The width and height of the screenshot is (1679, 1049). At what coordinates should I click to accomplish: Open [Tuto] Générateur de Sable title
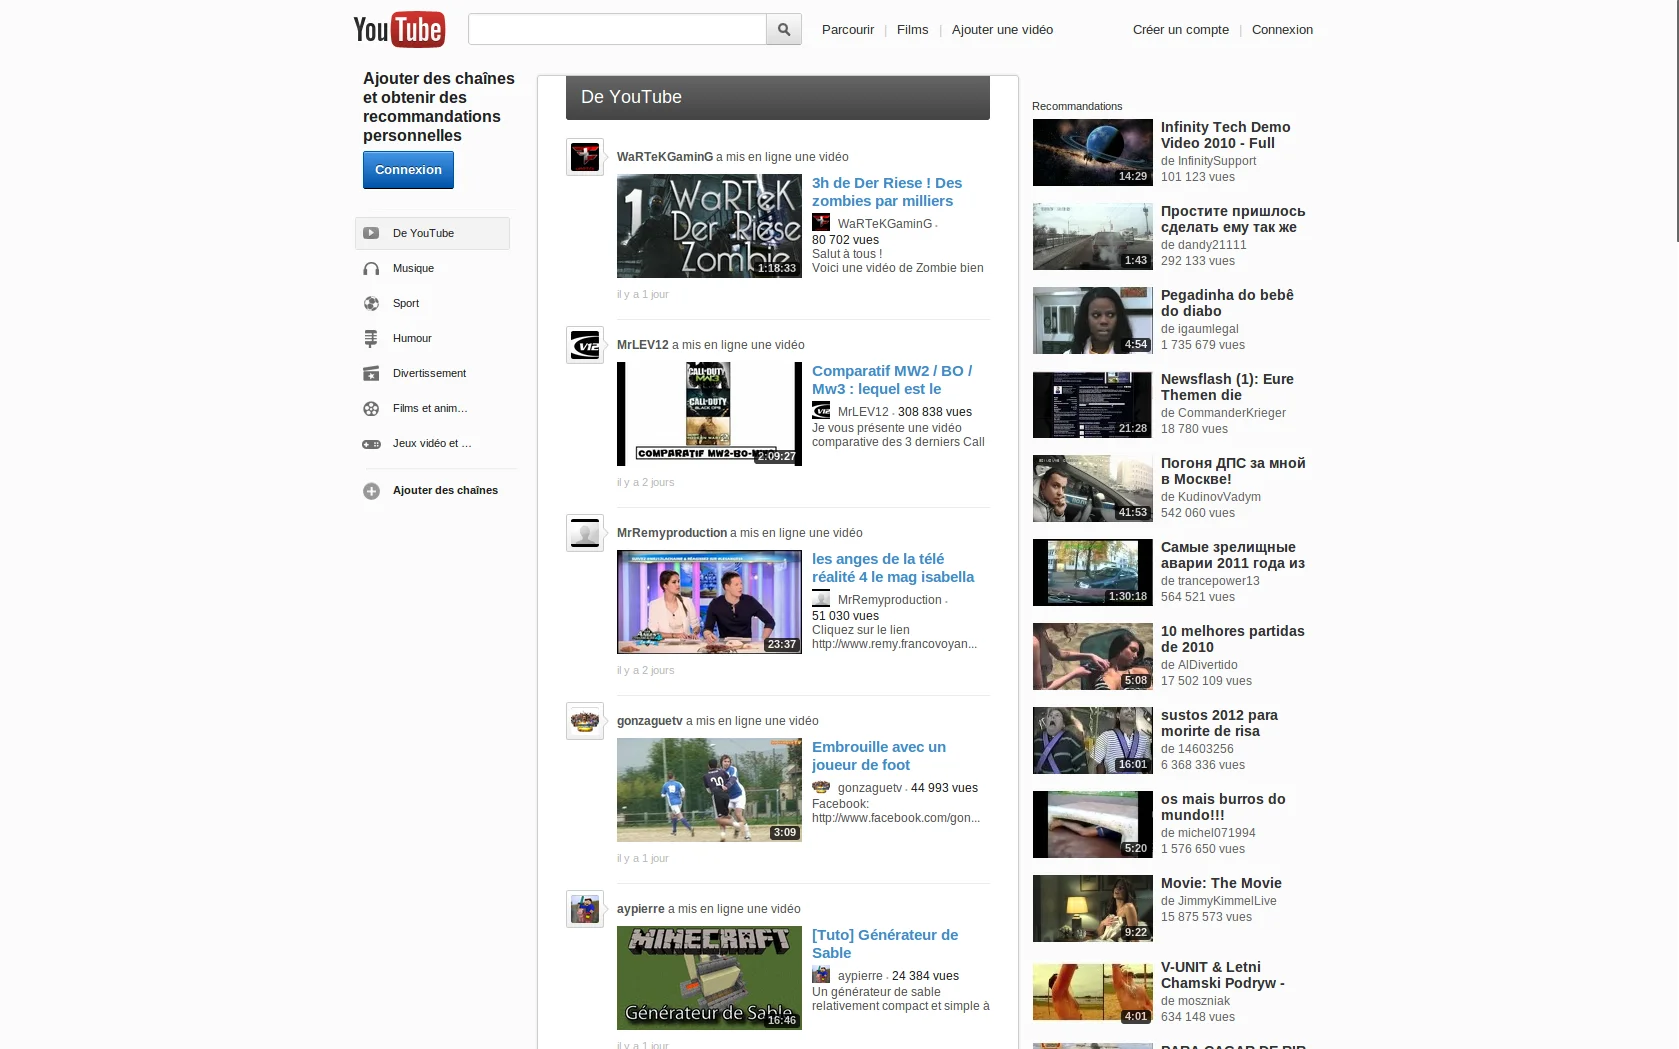click(885, 944)
